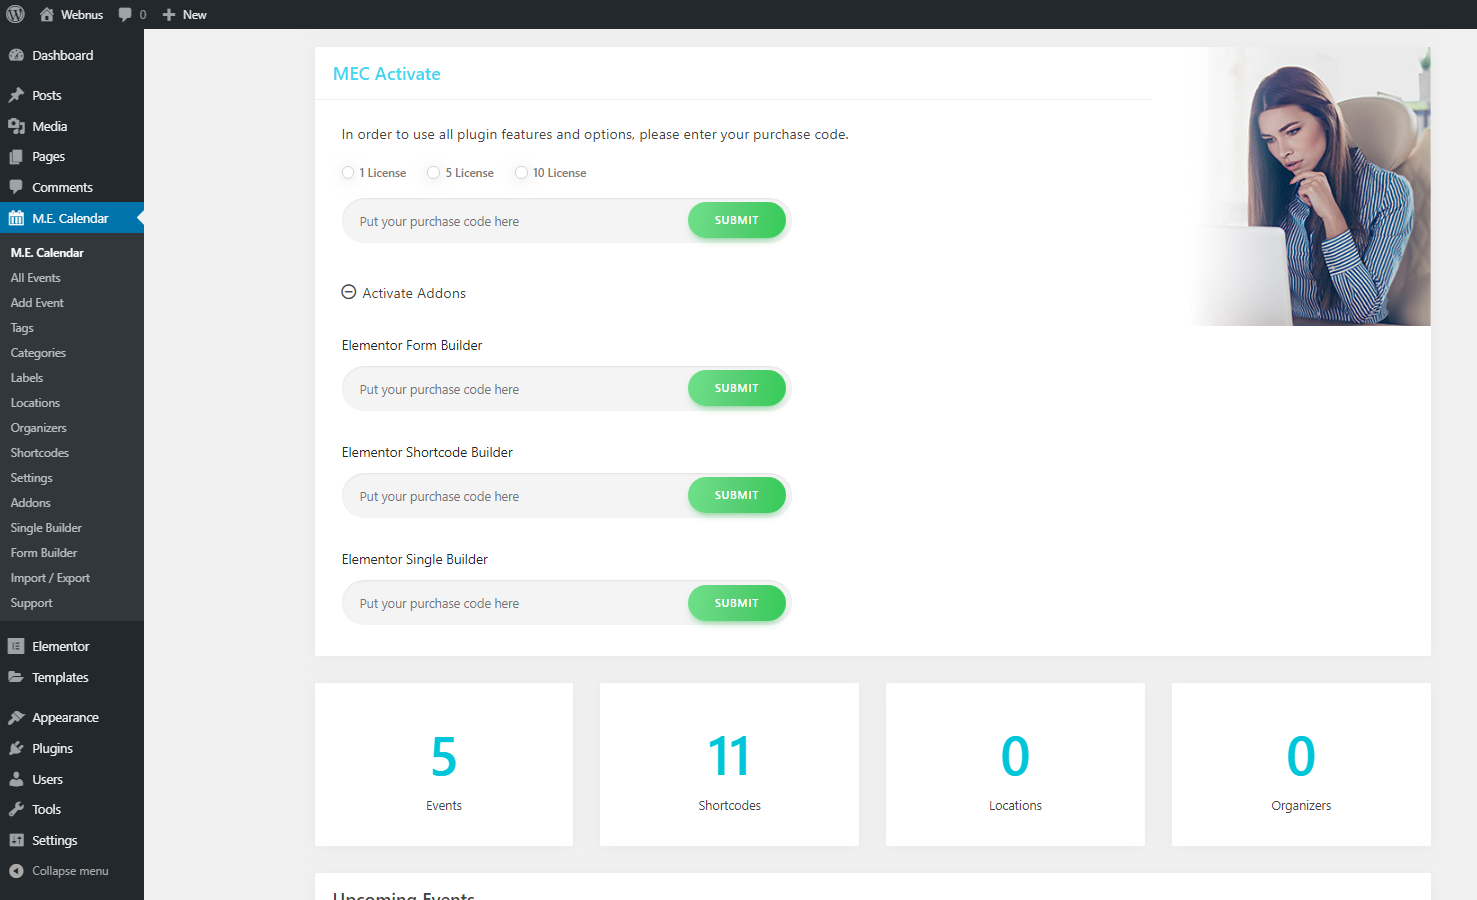Click the Webnus site name link
The image size is (1477, 900).
(x=82, y=14)
